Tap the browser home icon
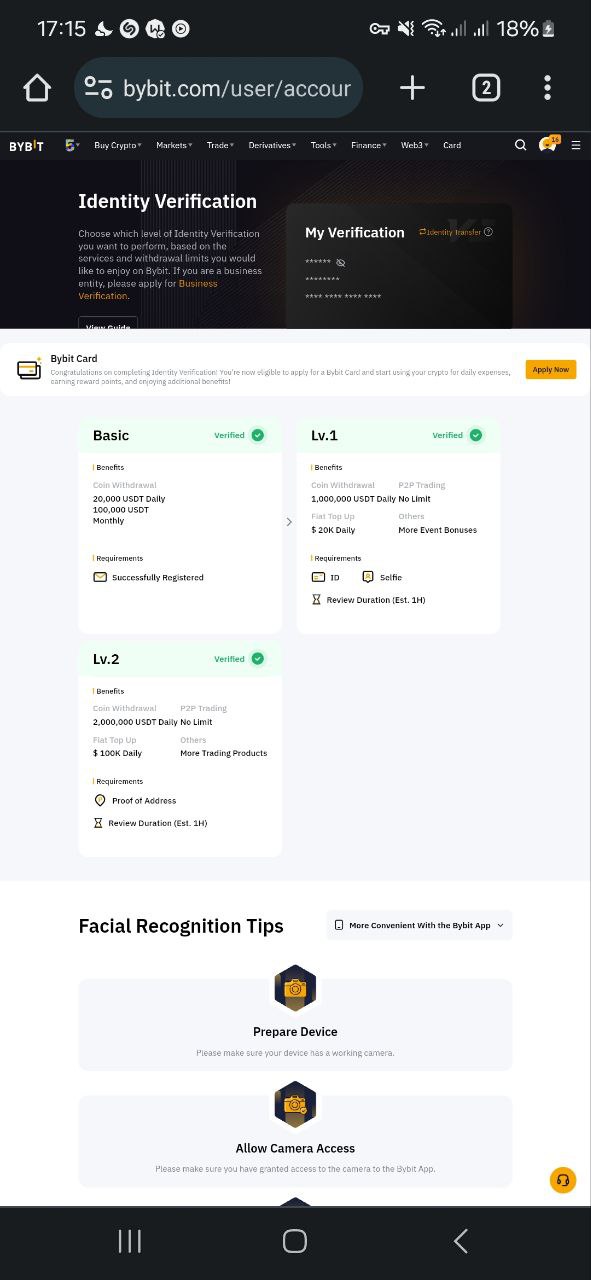Image resolution: width=591 pixels, height=1280 pixels. [x=37, y=88]
